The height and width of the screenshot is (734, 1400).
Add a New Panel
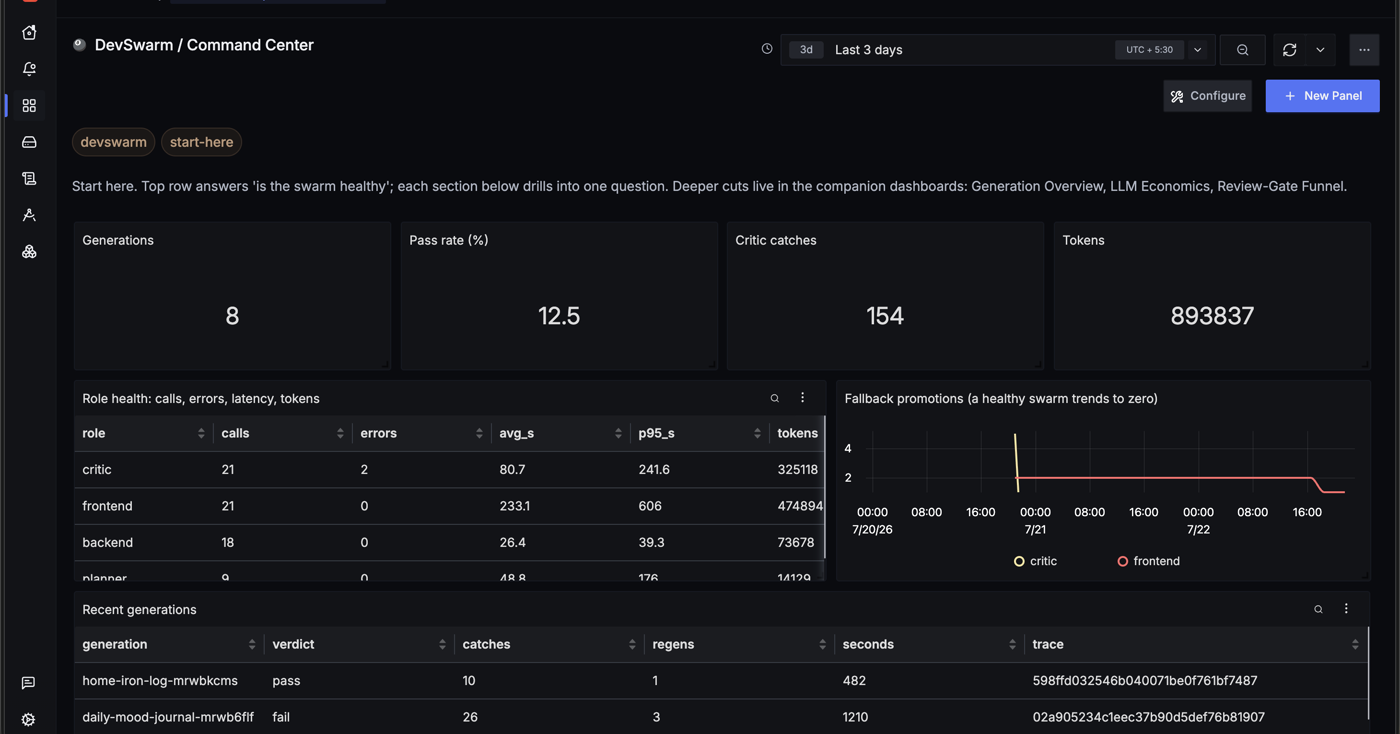click(x=1322, y=96)
